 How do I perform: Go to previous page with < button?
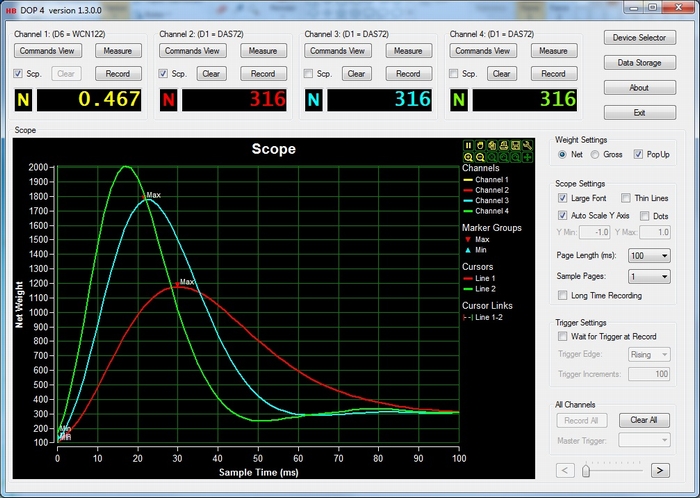(x=565, y=470)
